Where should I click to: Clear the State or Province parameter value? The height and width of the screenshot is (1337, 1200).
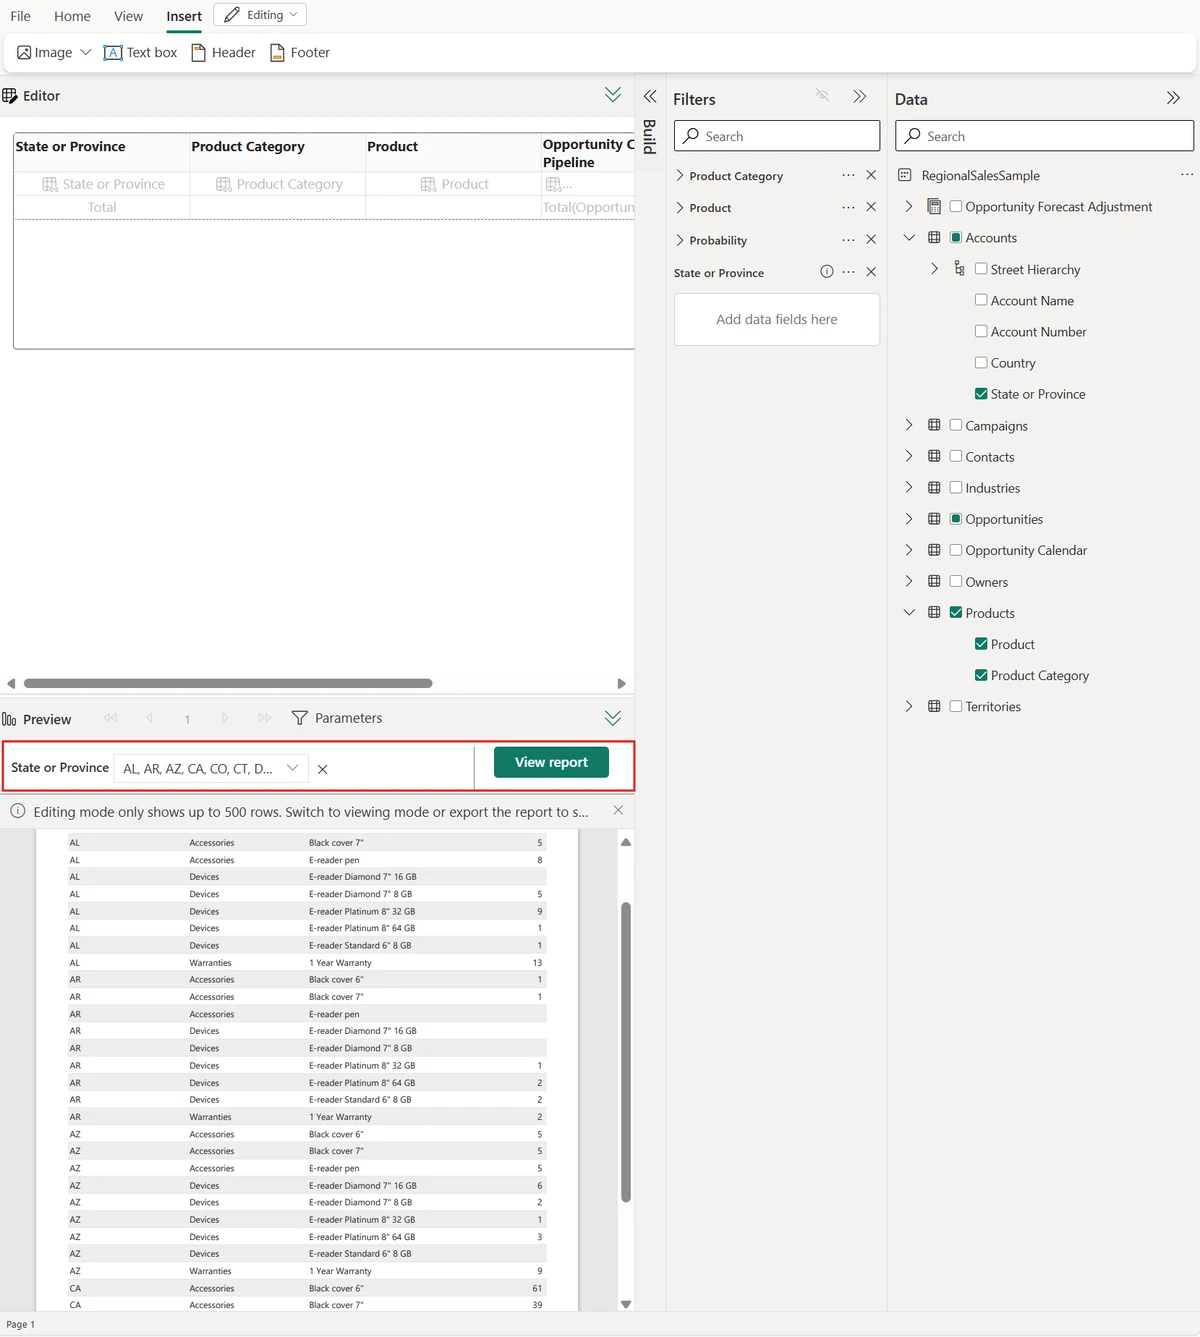pos(322,769)
